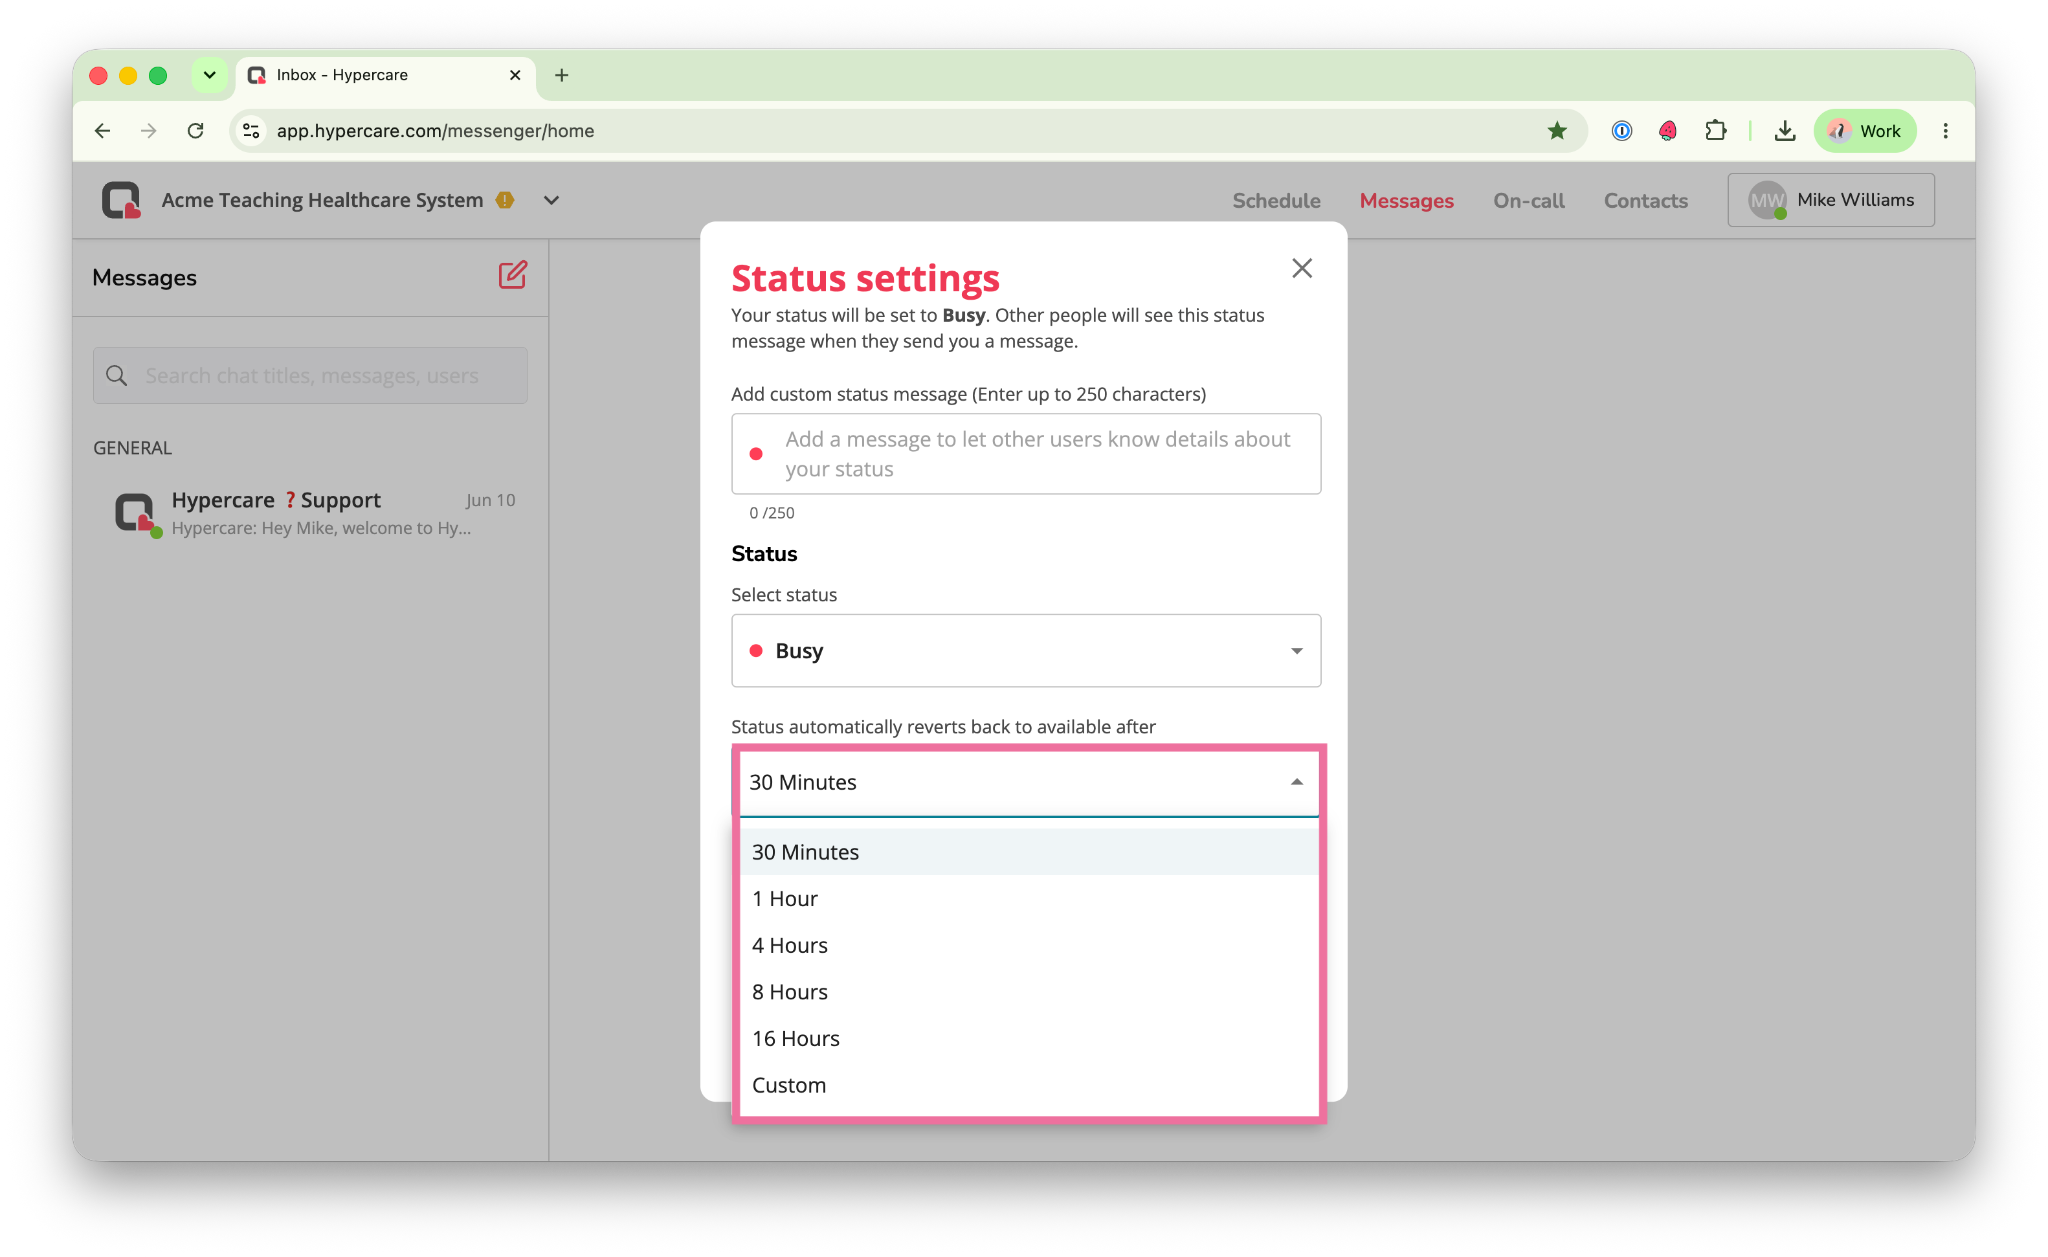The image size is (2048, 1257).
Task: Click the chat search input field
Action: coord(310,375)
